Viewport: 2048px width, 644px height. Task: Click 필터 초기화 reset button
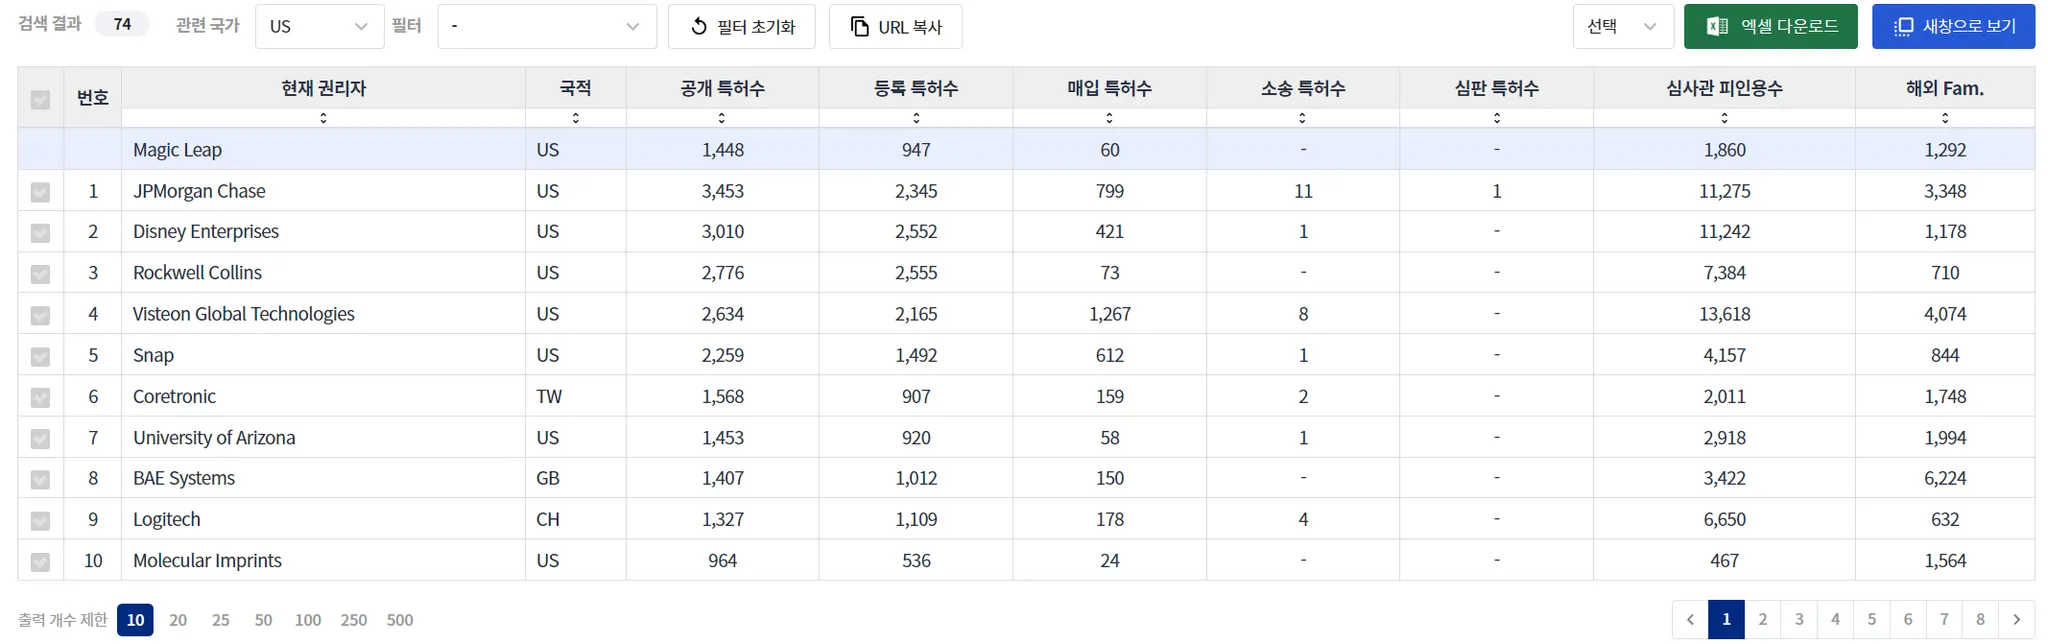742,26
